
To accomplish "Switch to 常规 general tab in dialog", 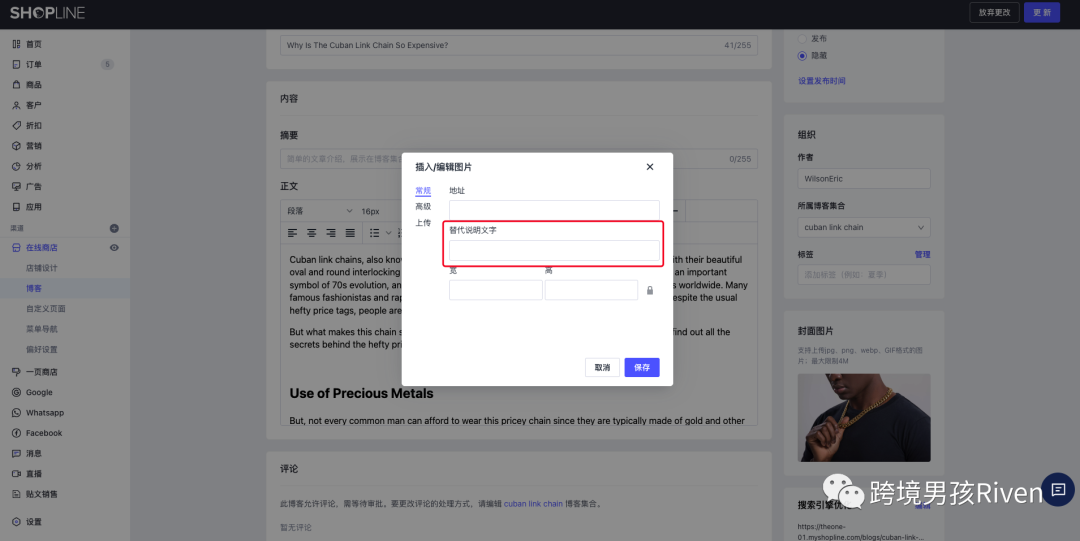I will (x=423, y=191).
